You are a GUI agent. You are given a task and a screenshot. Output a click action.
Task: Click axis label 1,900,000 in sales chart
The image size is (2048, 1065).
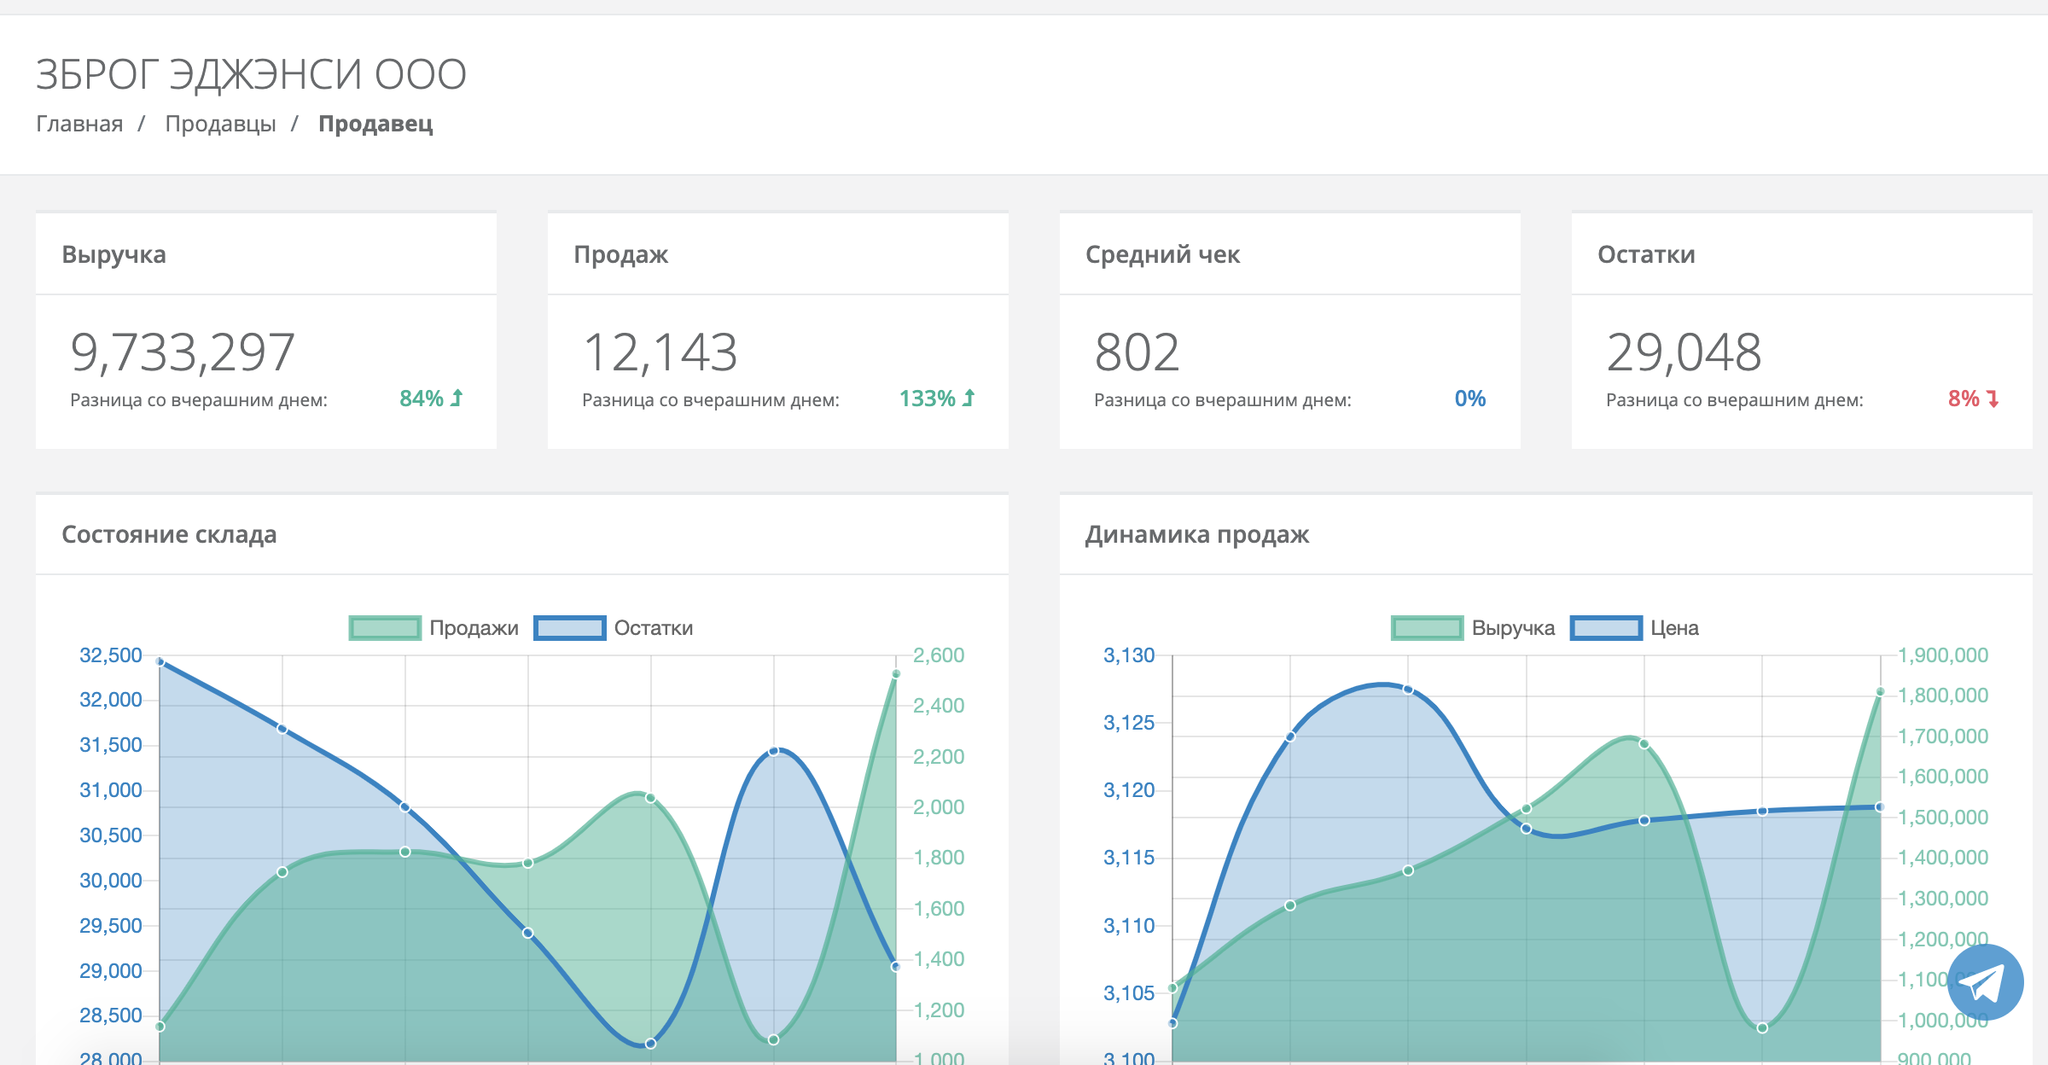pyautogui.click(x=1943, y=655)
